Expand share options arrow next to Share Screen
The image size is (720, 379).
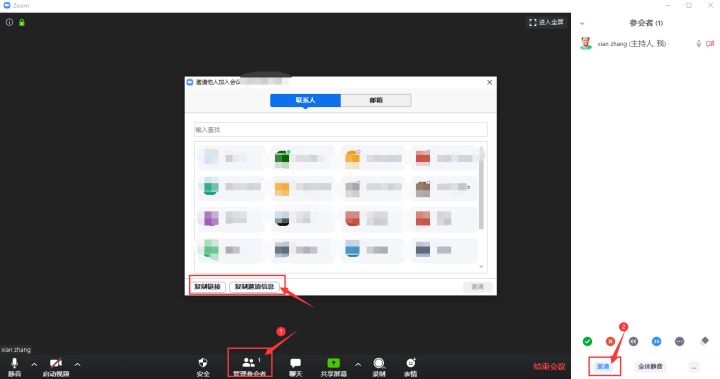click(x=358, y=364)
